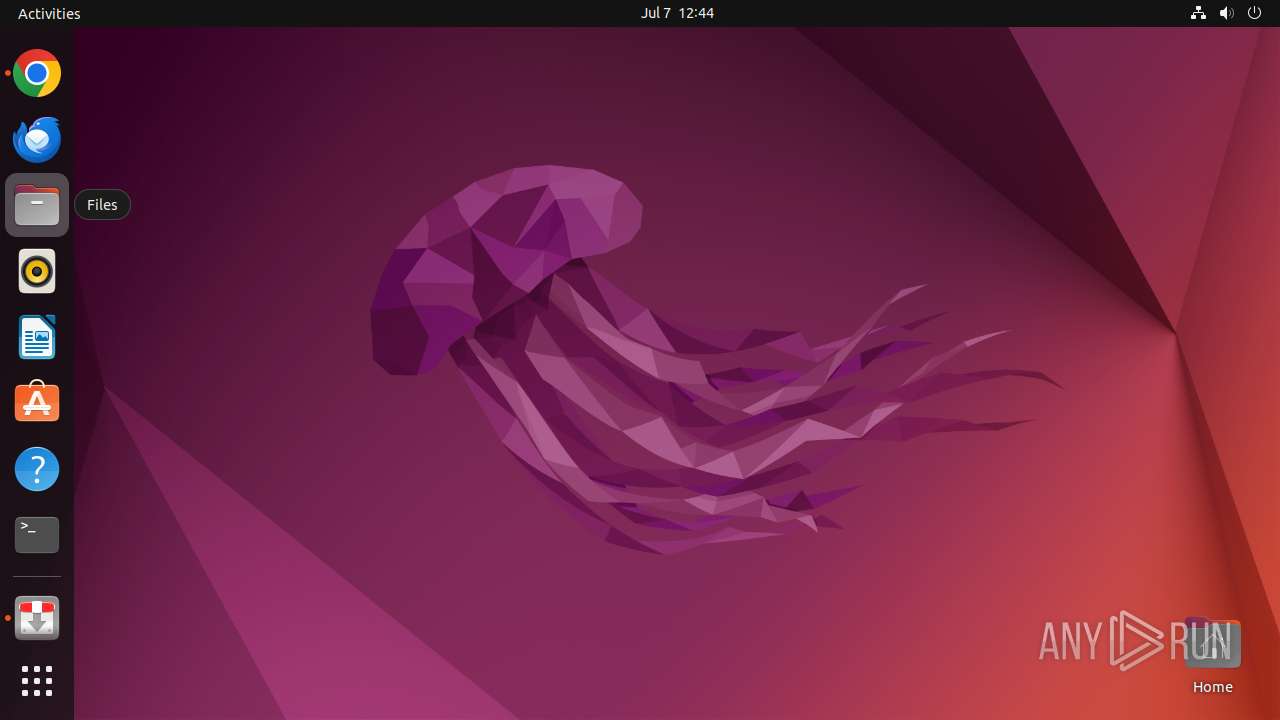The height and width of the screenshot is (720, 1280).
Task: Show Applications grid
Action: [37, 681]
